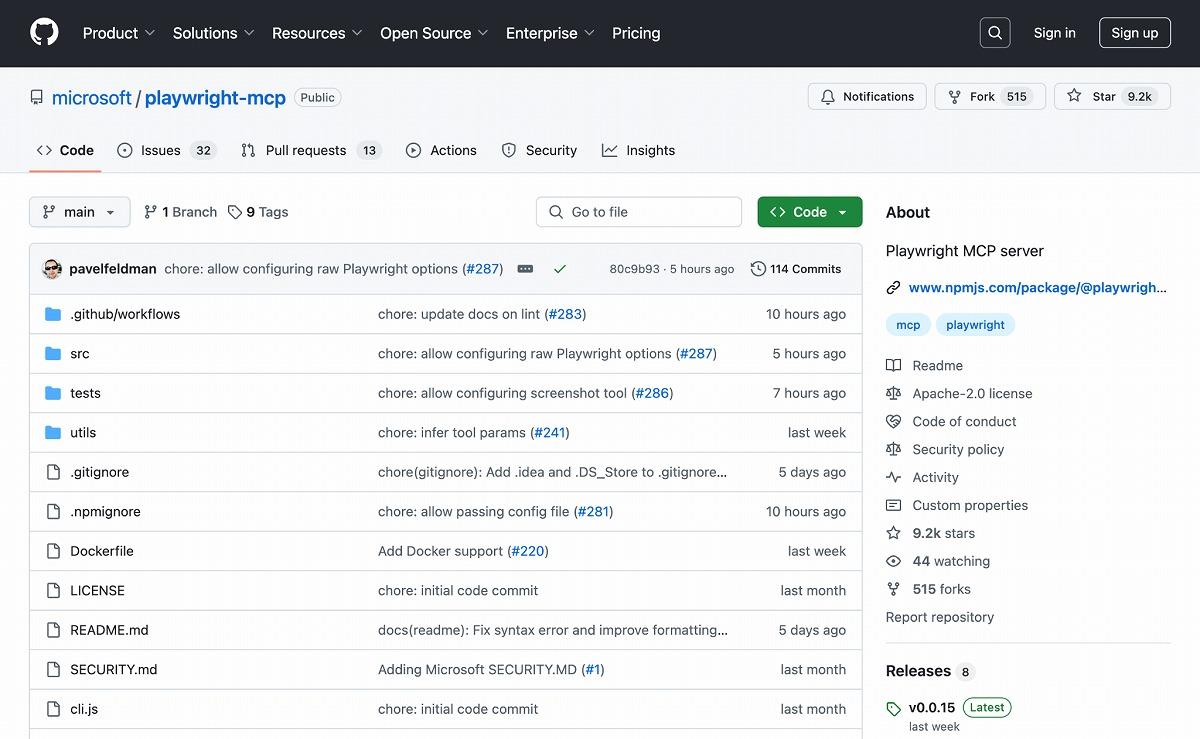
Task: Open the 515 forks link
Action: tap(942, 590)
